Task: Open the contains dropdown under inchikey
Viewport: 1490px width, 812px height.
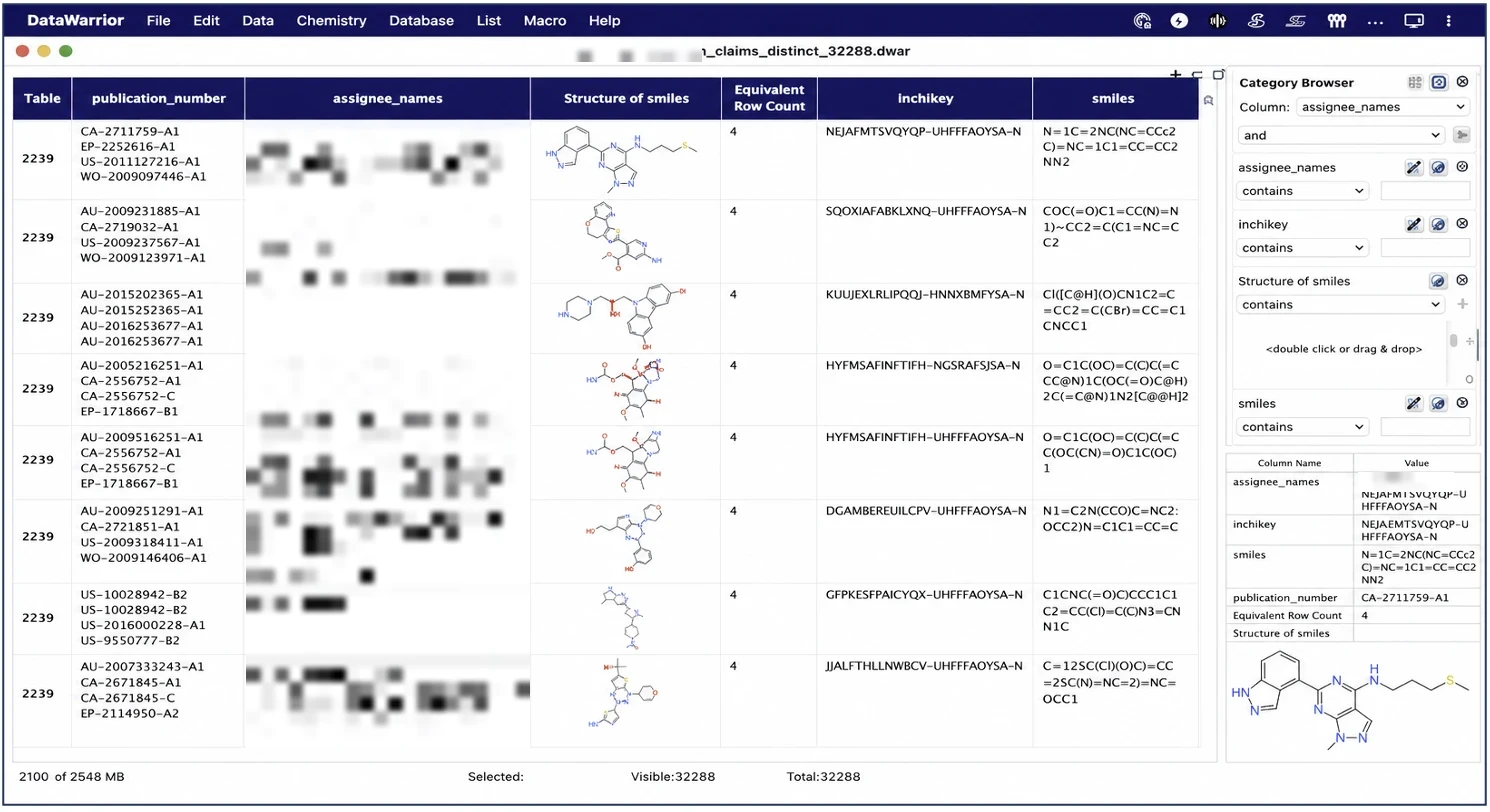Action: coord(1303,248)
